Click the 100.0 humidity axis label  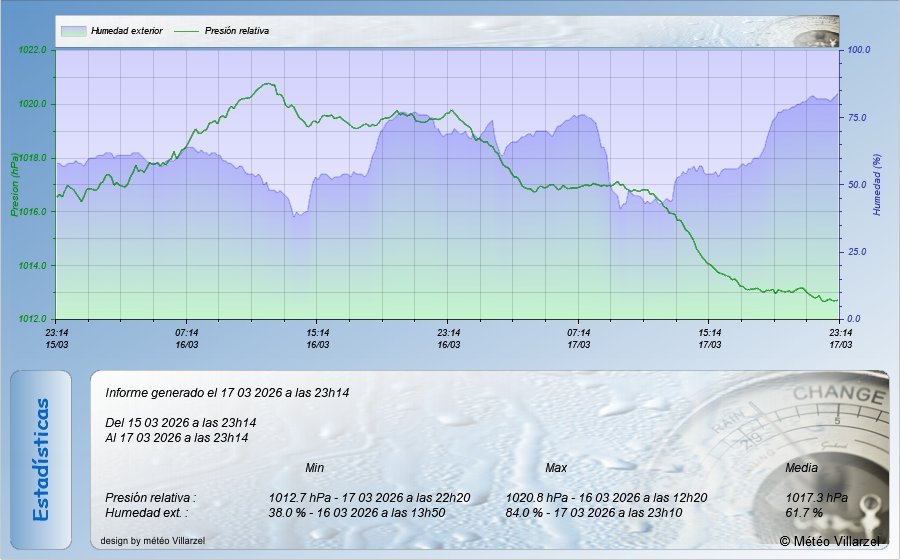[859, 50]
